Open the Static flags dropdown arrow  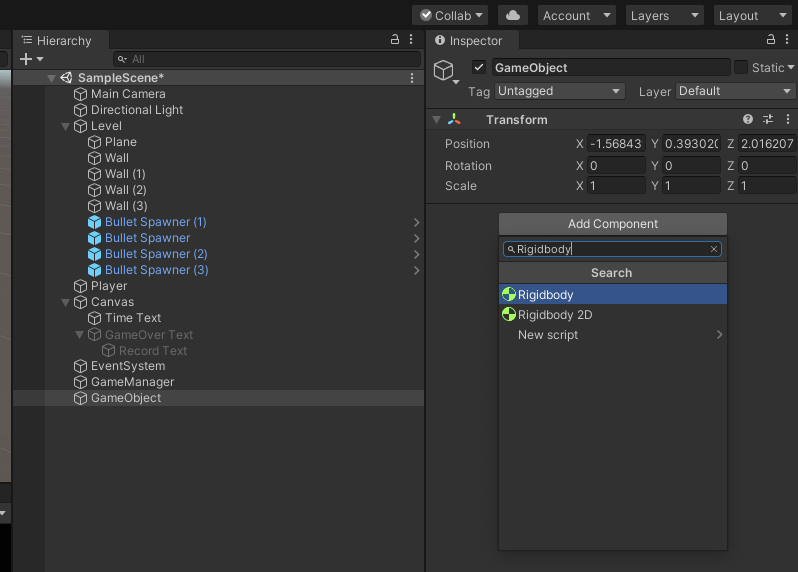click(x=790, y=67)
